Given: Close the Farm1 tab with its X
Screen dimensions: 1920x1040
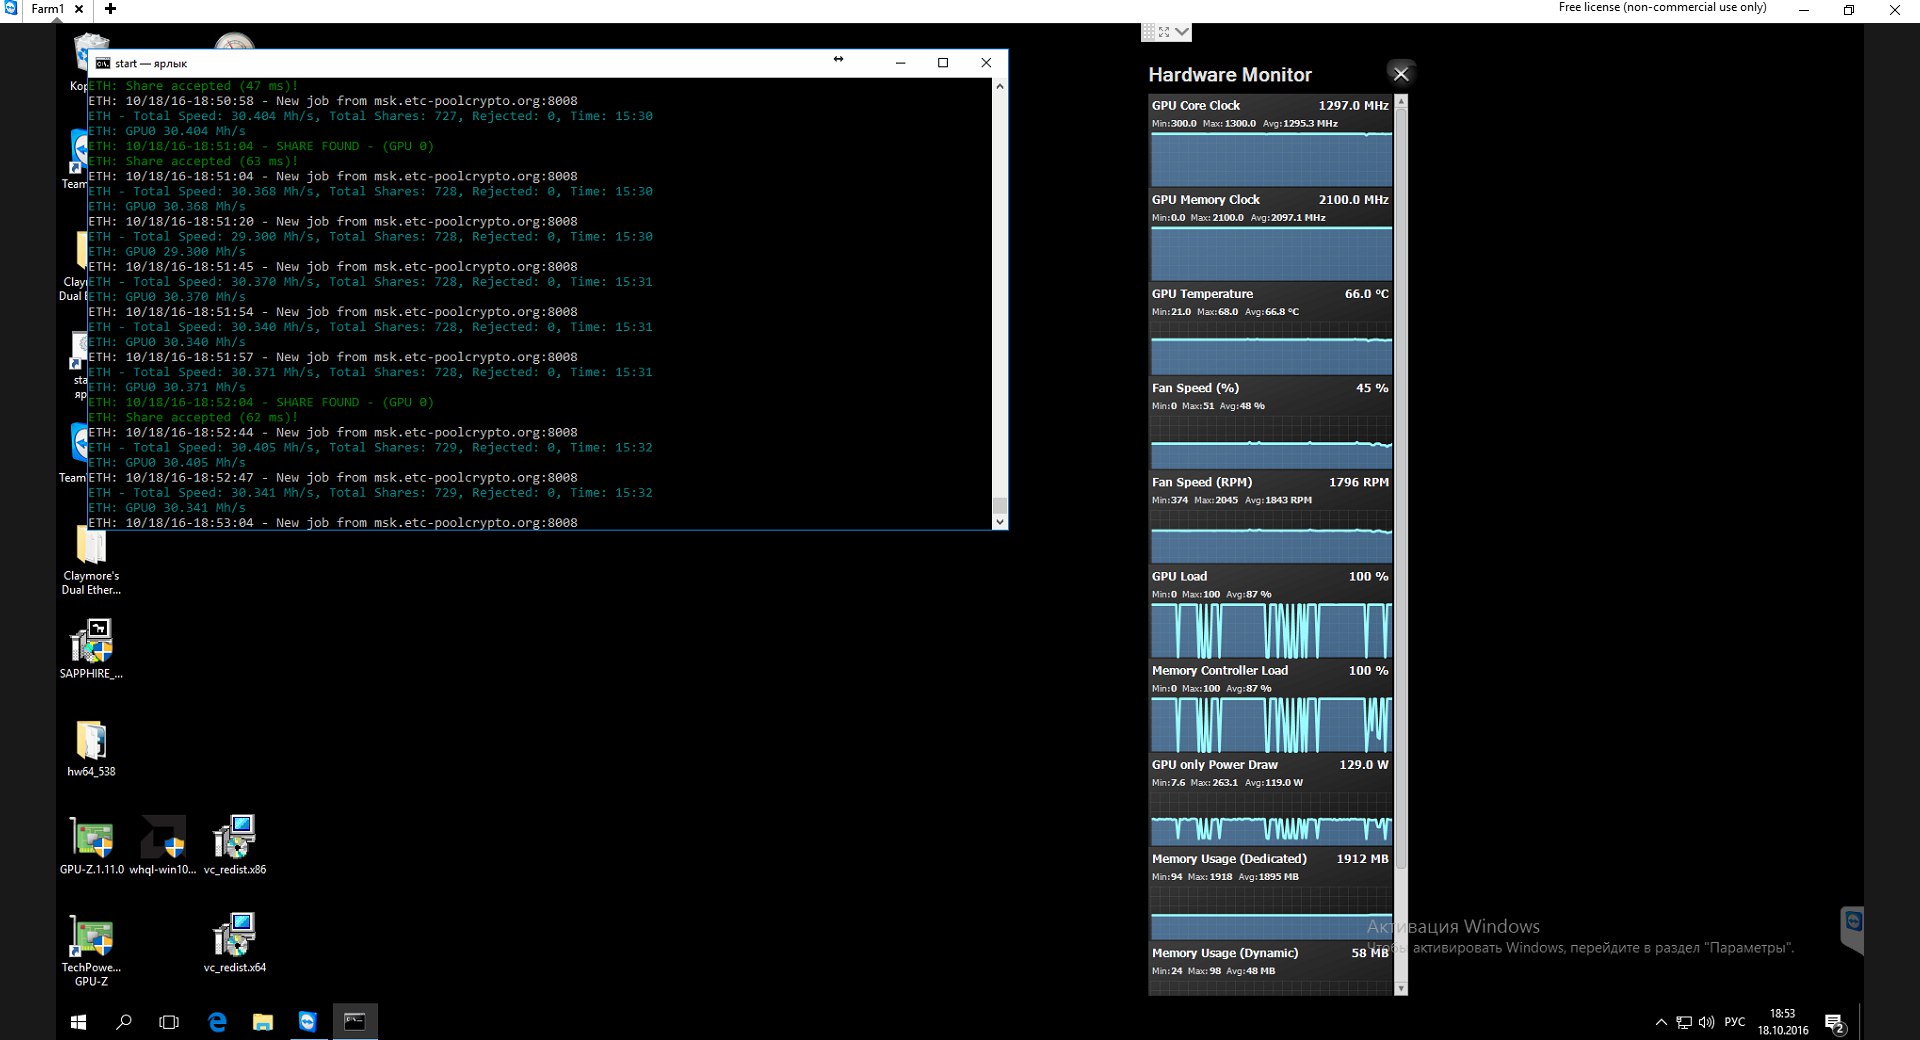Looking at the screenshot, I should pyautogui.click(x=79, y=9).
